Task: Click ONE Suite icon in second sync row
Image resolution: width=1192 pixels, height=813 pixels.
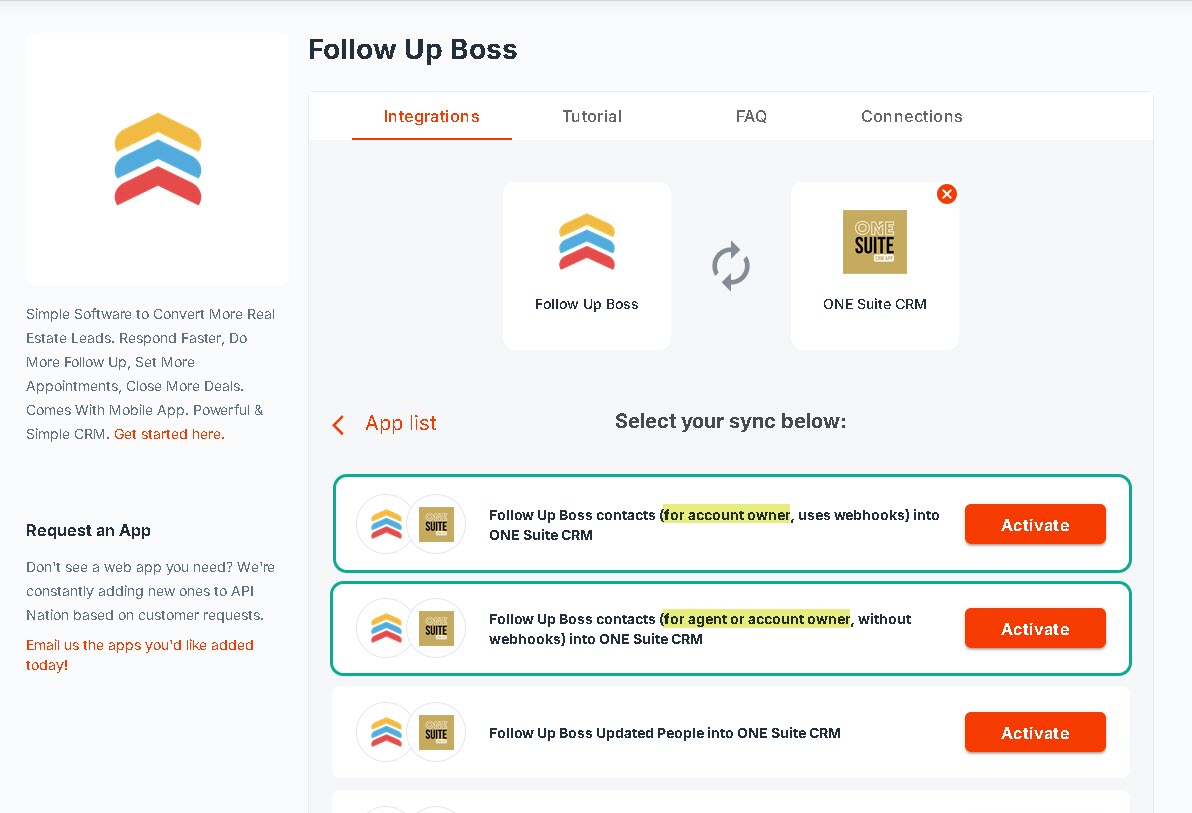Action: coord(436,628)
